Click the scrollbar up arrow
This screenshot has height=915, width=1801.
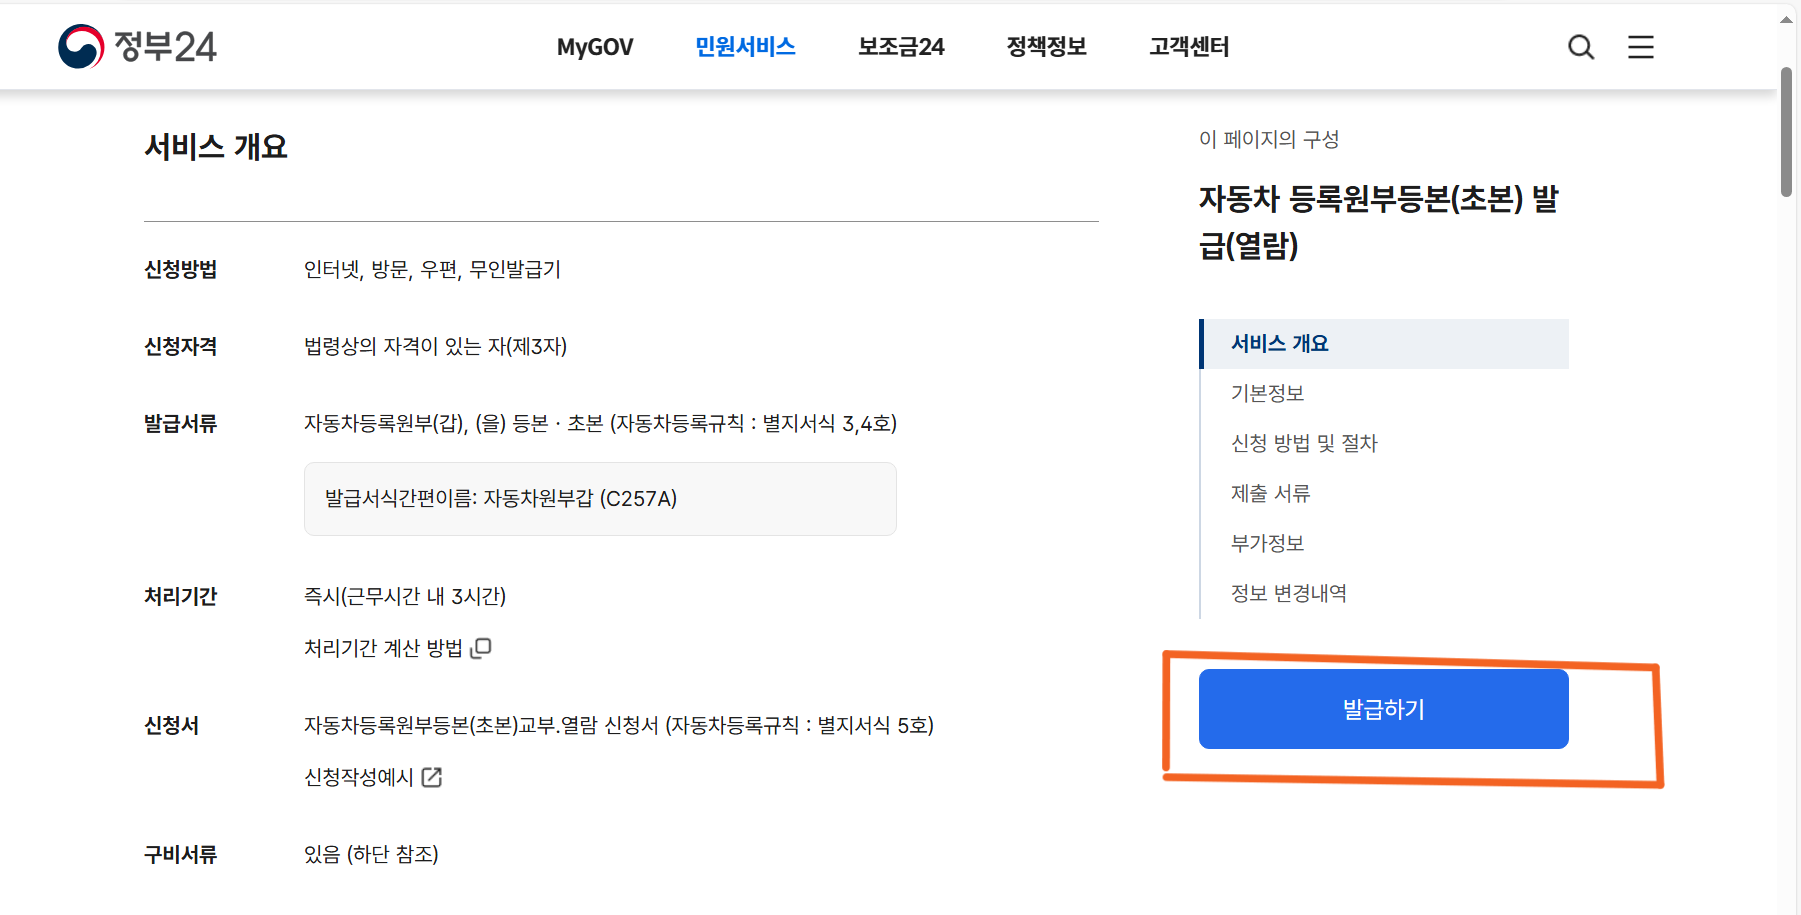[1786, 20]
